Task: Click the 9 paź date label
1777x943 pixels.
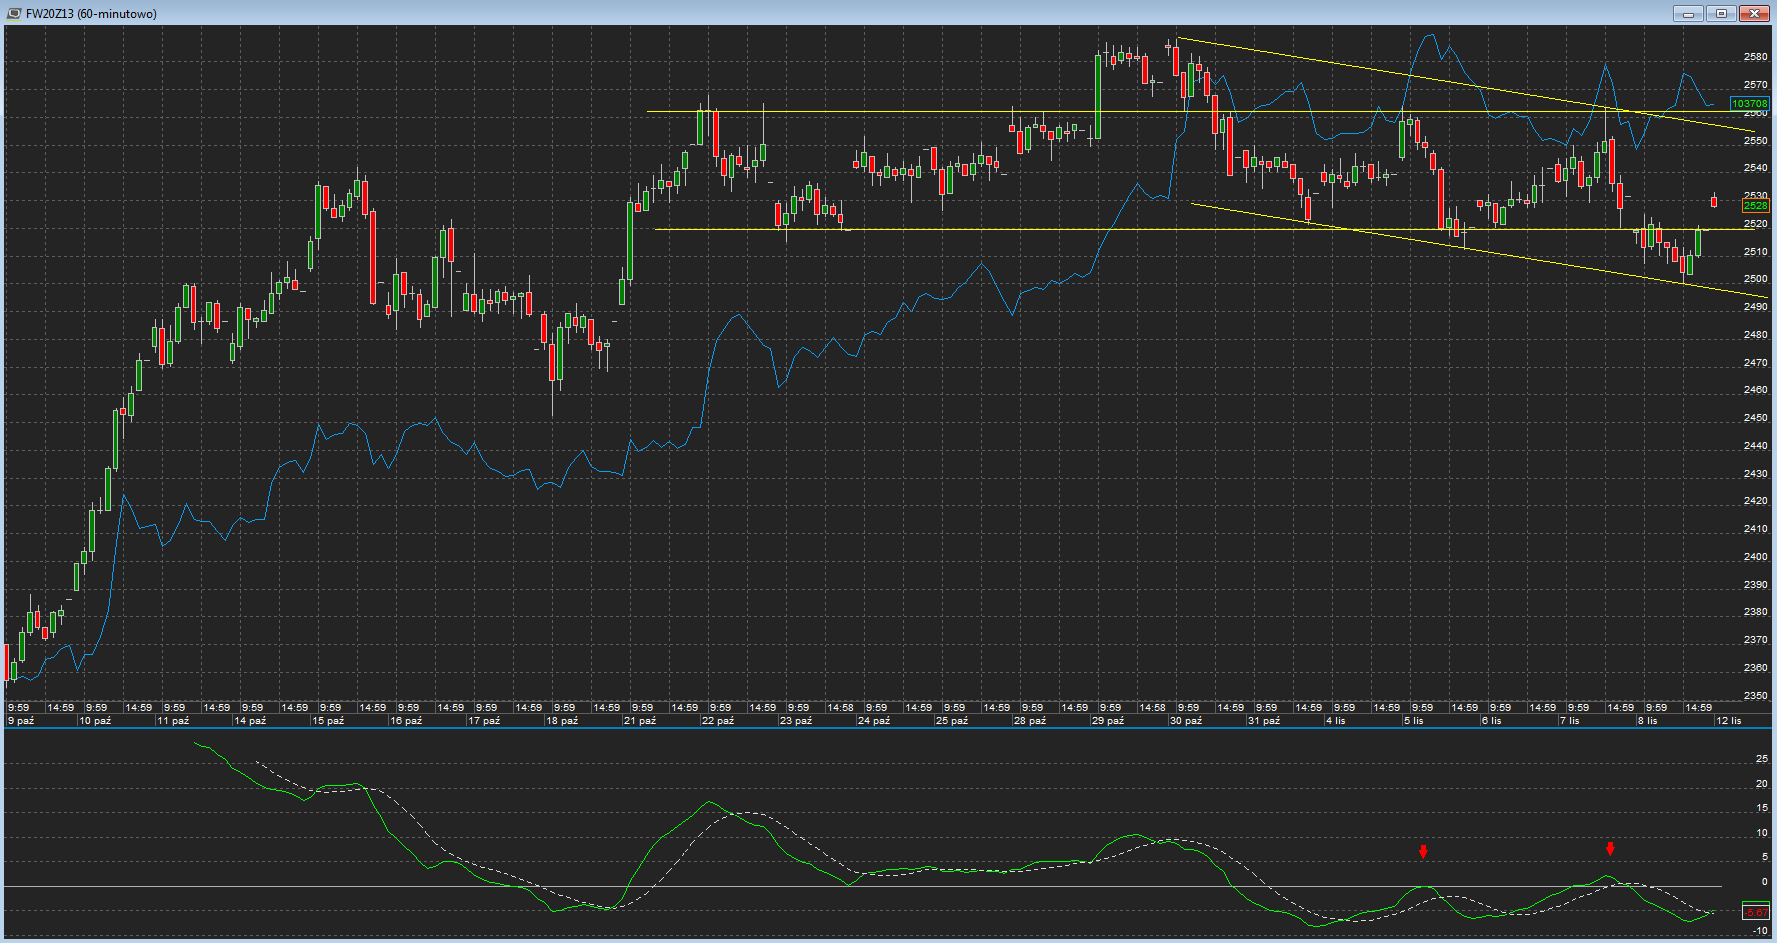Action: click(x=21, y=720)
